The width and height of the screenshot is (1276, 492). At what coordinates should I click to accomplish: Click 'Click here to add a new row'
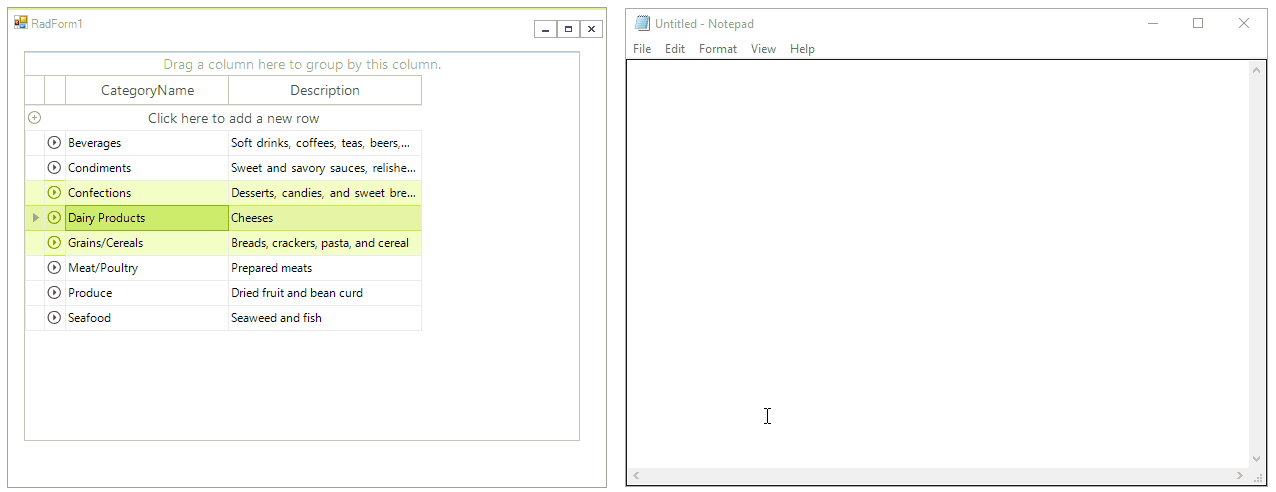coord(233,118)
